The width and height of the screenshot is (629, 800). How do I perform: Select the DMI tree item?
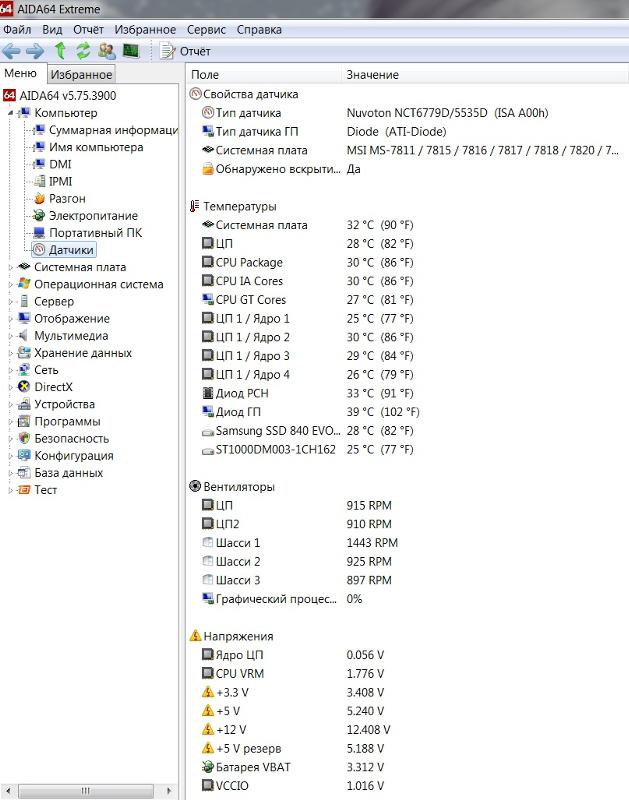60,164
